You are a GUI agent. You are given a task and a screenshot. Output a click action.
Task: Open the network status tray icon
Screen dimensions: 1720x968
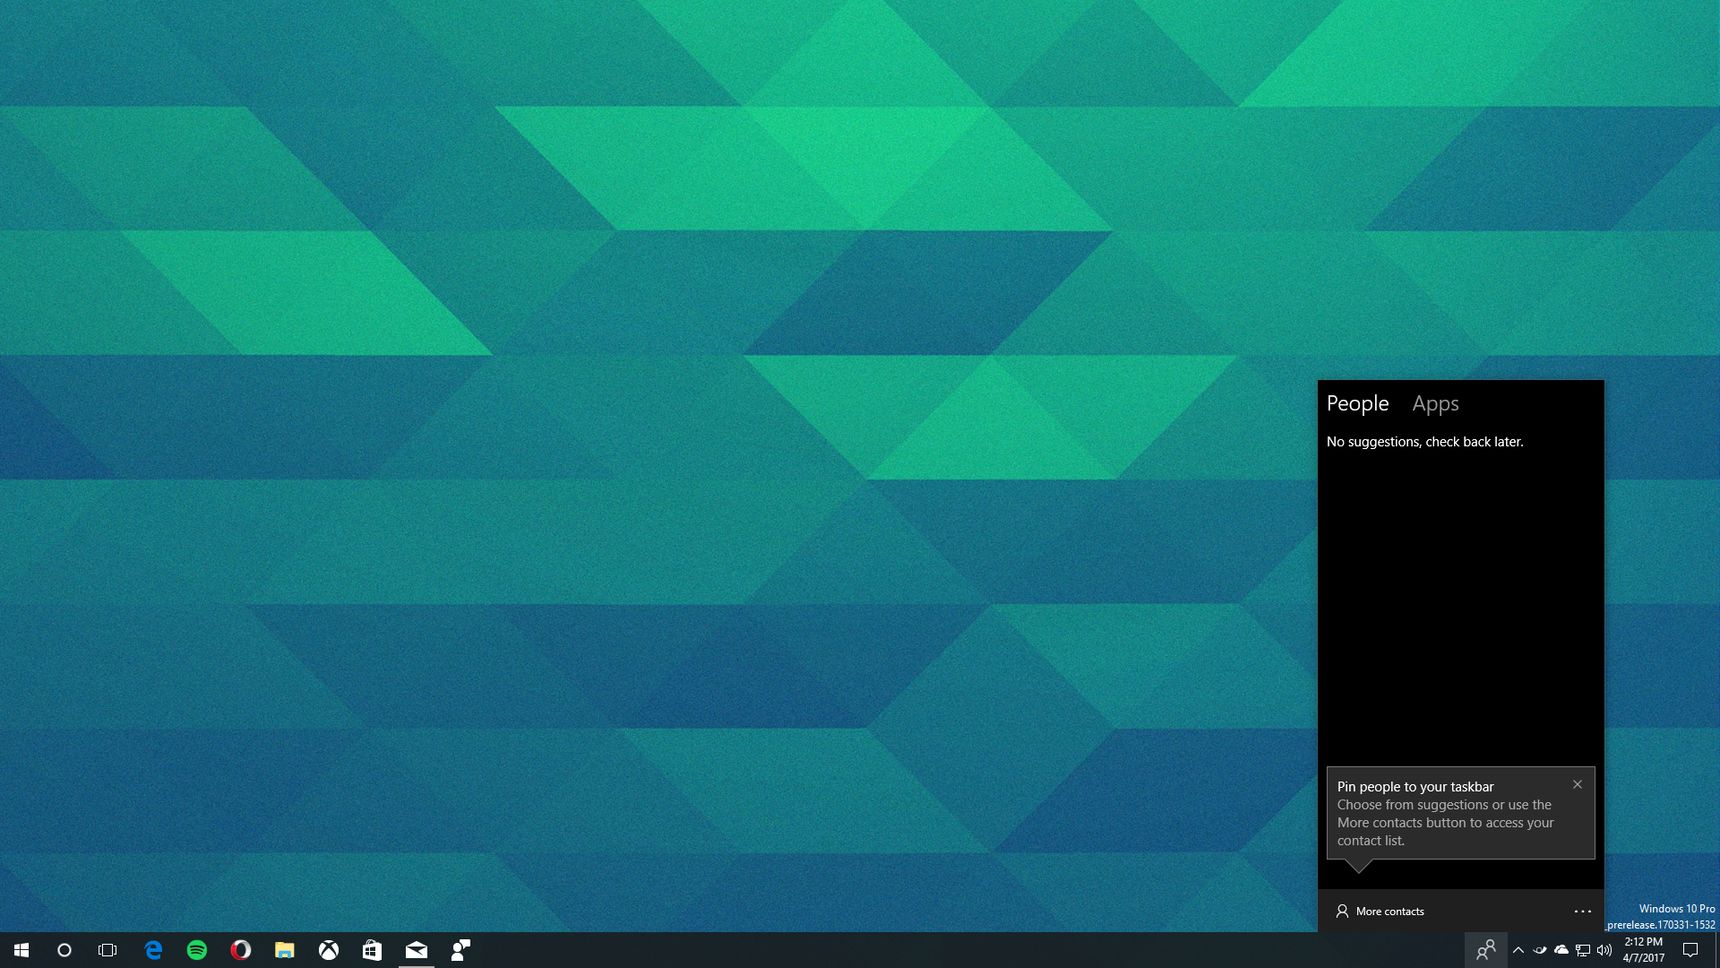point(1583,950)
